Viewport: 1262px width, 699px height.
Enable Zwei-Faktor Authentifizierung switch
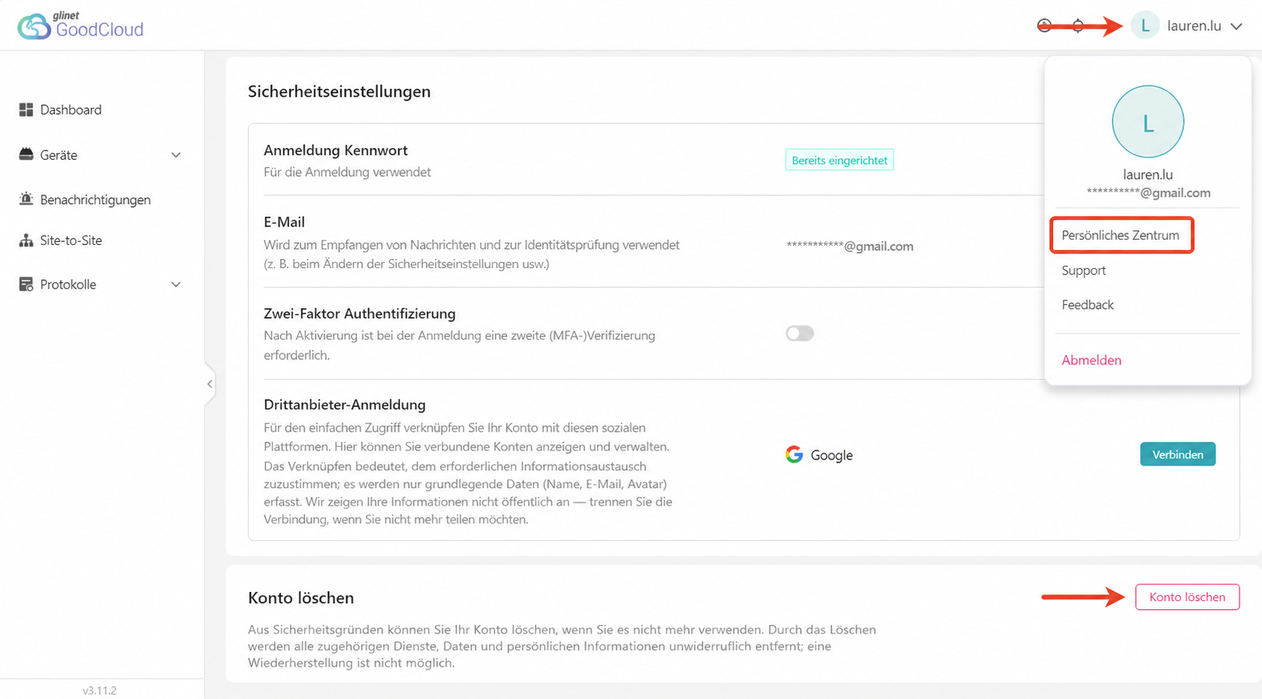click(x=800, y=334)
